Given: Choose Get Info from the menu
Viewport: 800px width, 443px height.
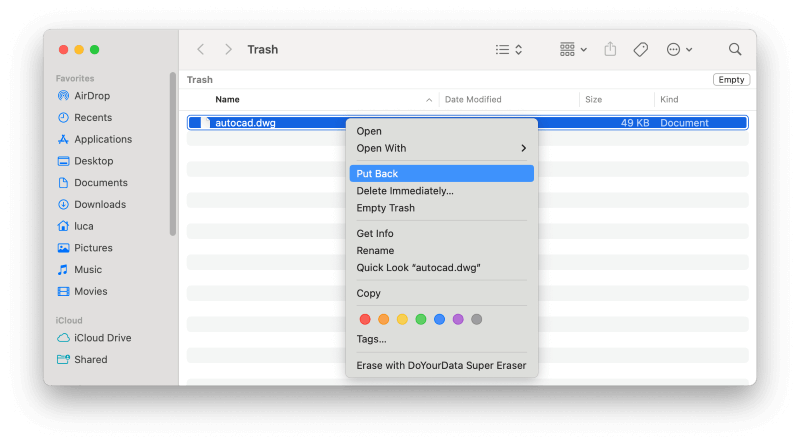Looking at the screenshot, I should tap(442, 233).
